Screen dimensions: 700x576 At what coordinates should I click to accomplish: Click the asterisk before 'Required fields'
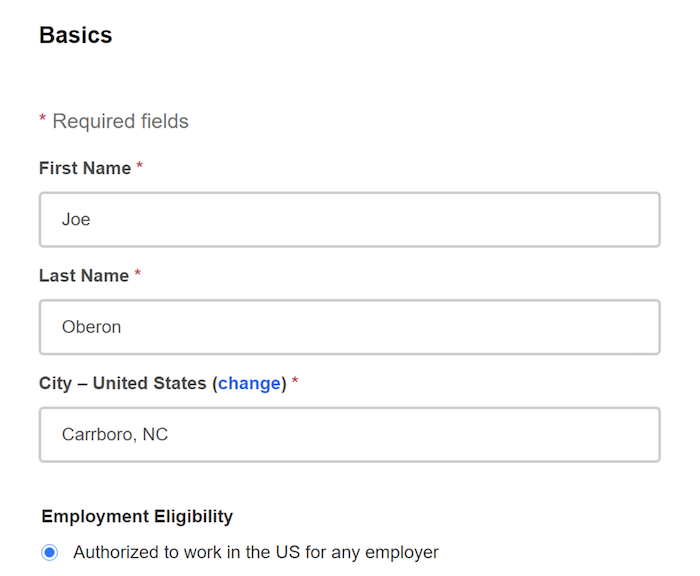43,121
